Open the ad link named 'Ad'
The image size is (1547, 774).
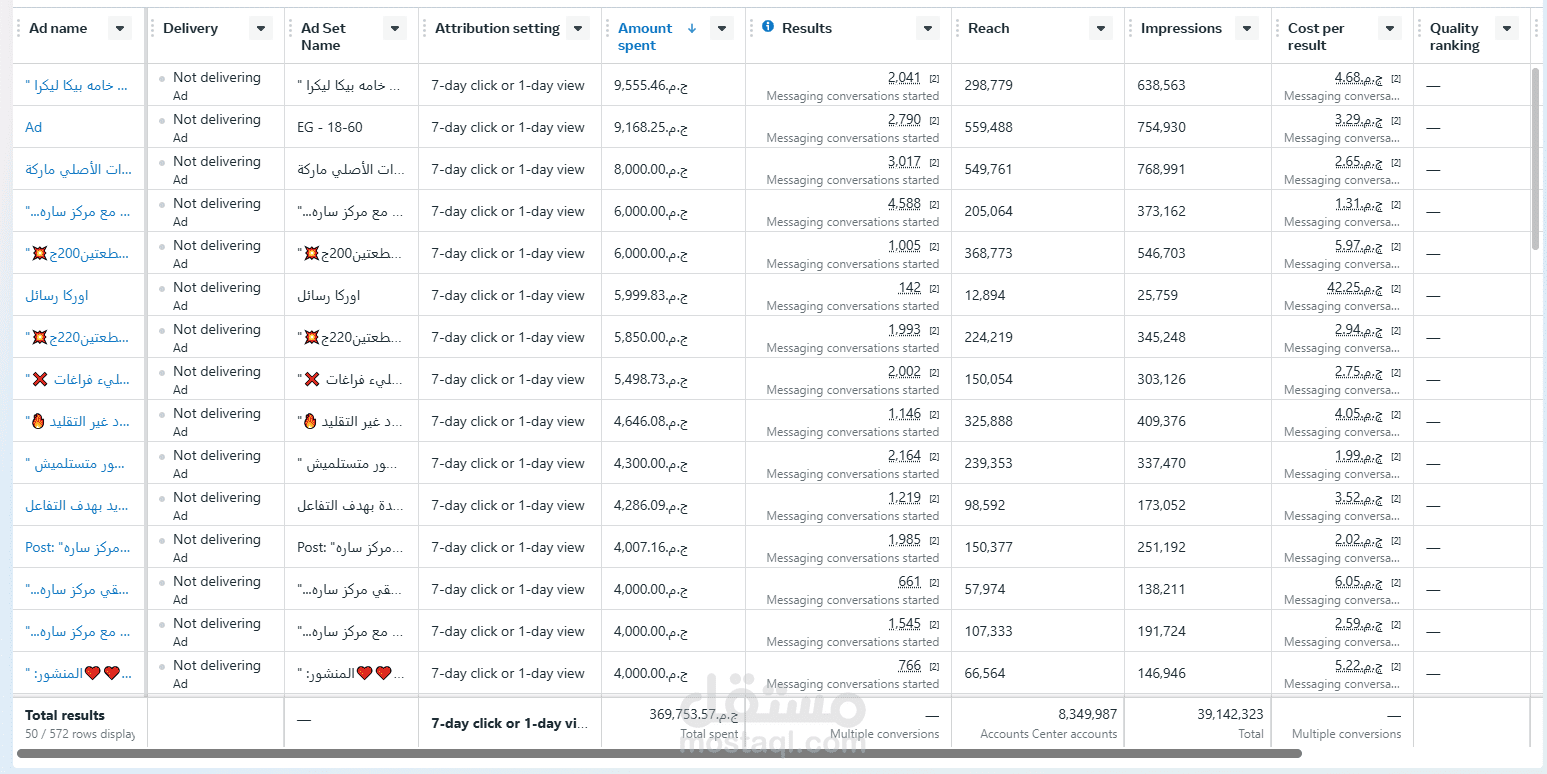[33, 127]
